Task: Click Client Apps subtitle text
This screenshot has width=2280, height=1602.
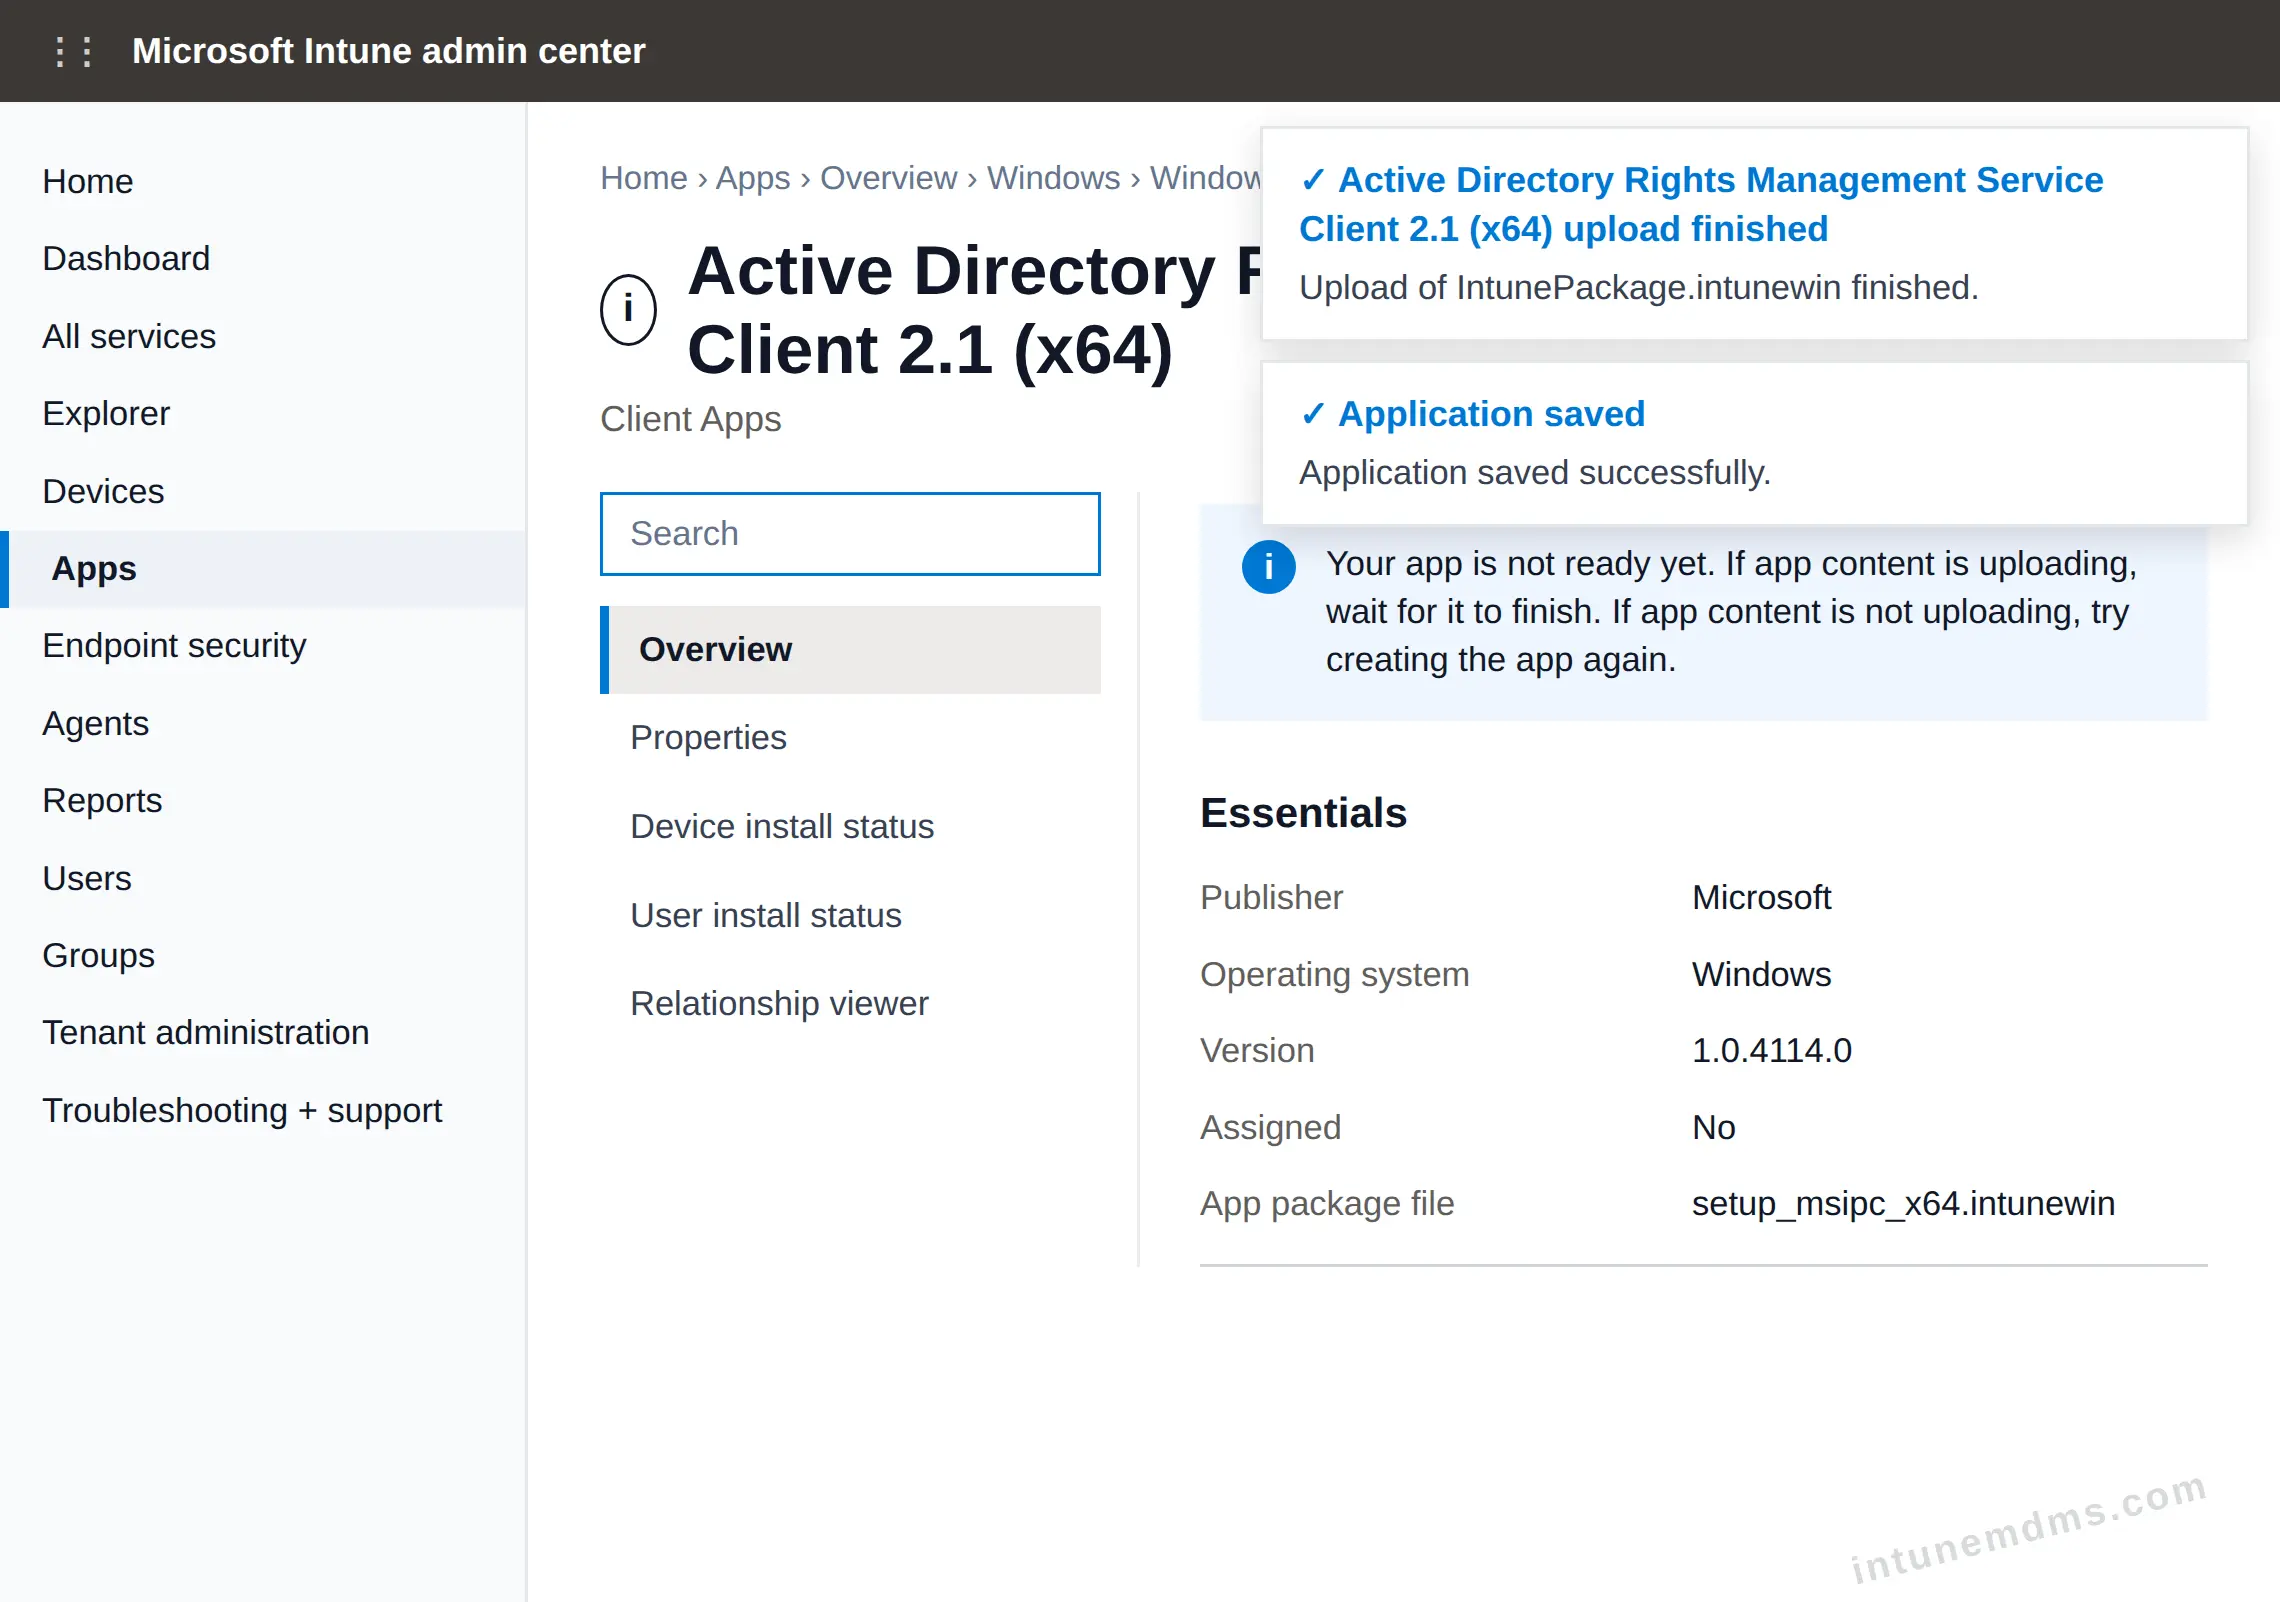Action: pos(690,419)
